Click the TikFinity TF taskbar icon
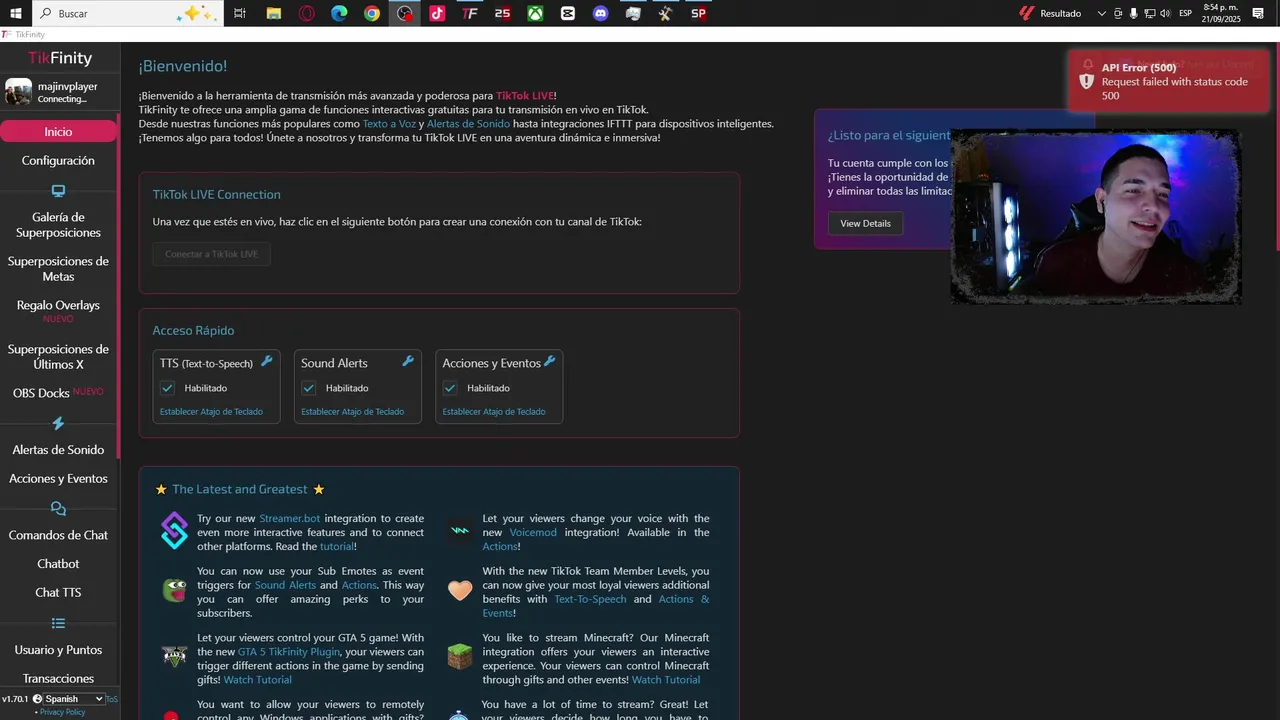Screen dimensions: 1280x720 [470, 13]
